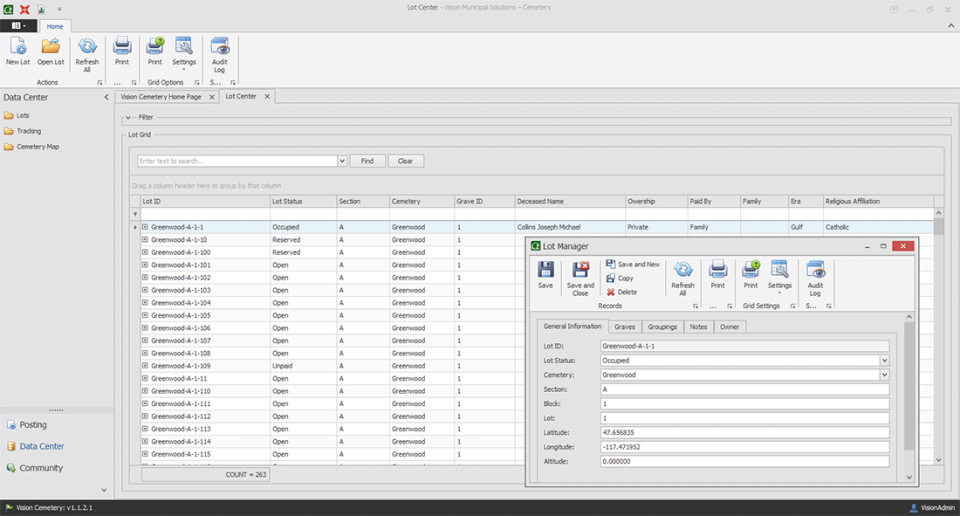
Task: Delete the record in Lot Manager
Action: [x=622, y=292]
